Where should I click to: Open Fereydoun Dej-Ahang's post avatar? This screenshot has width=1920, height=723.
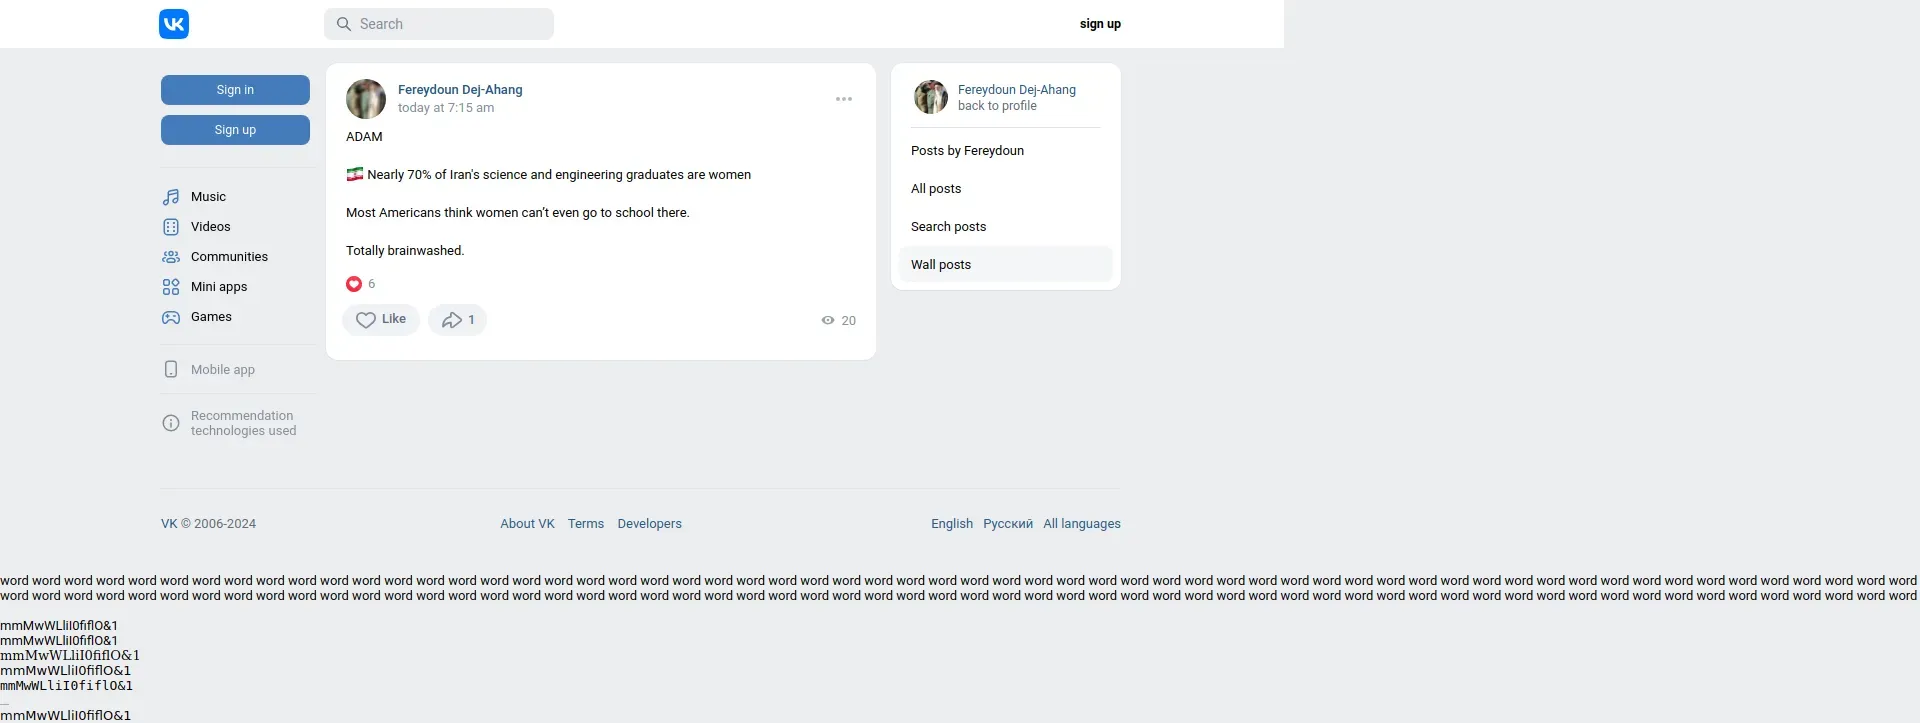tap(366, 99)
